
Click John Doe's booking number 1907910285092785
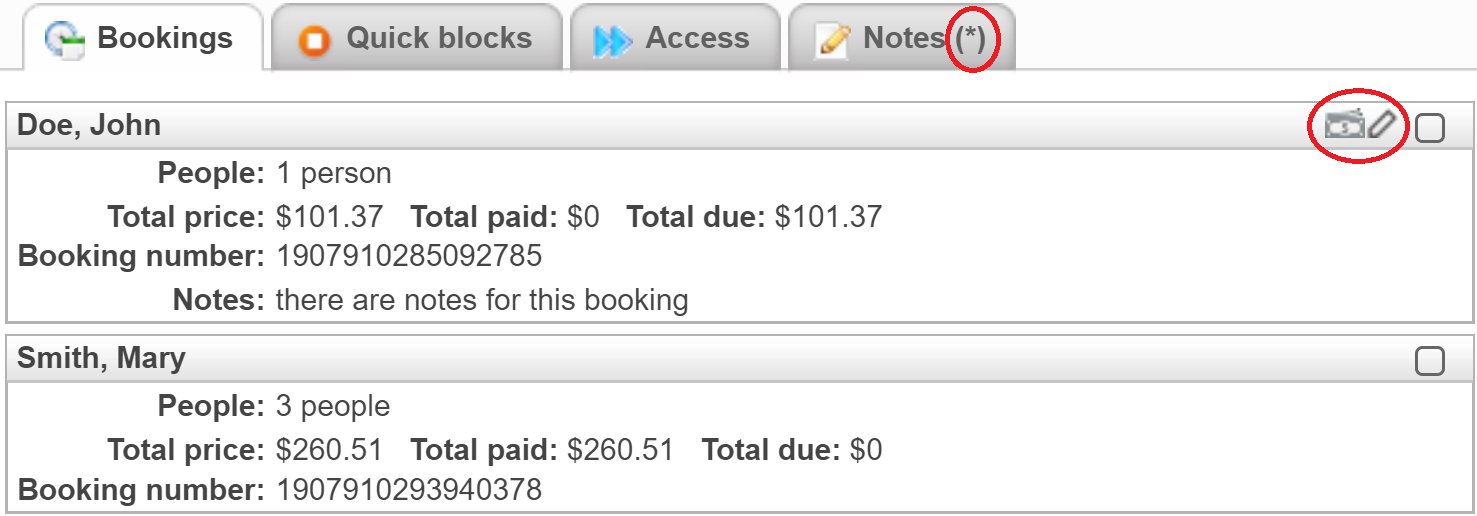409,257
